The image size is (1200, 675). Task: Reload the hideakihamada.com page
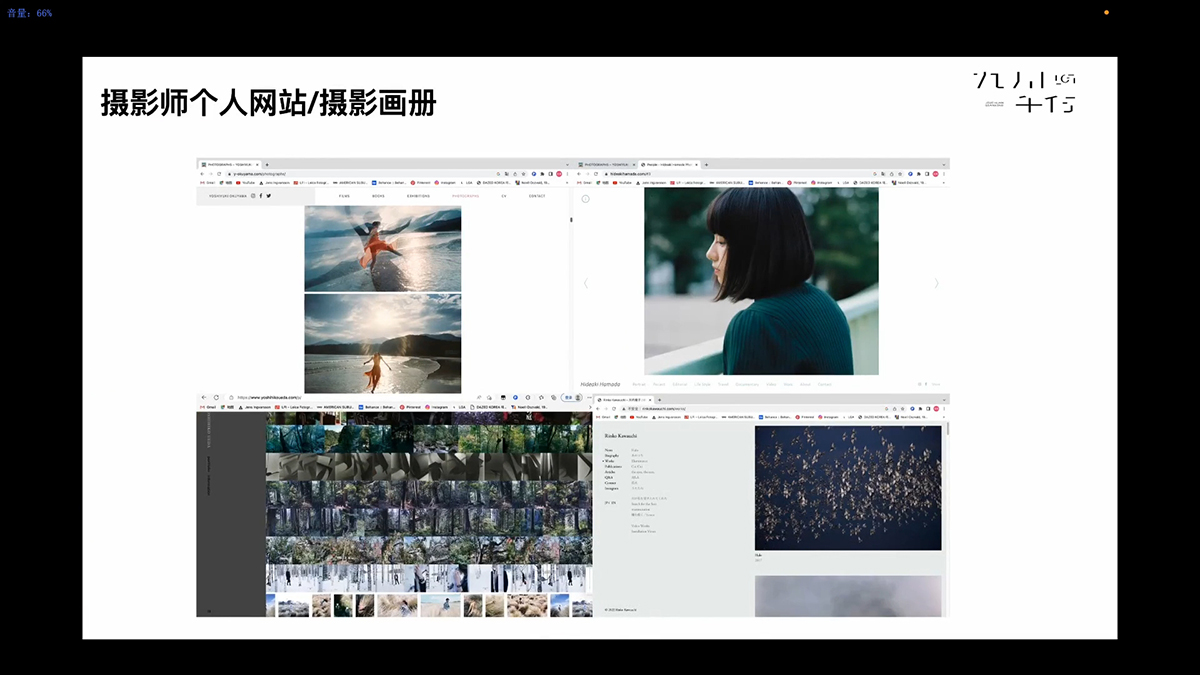(x=596, y=174)
